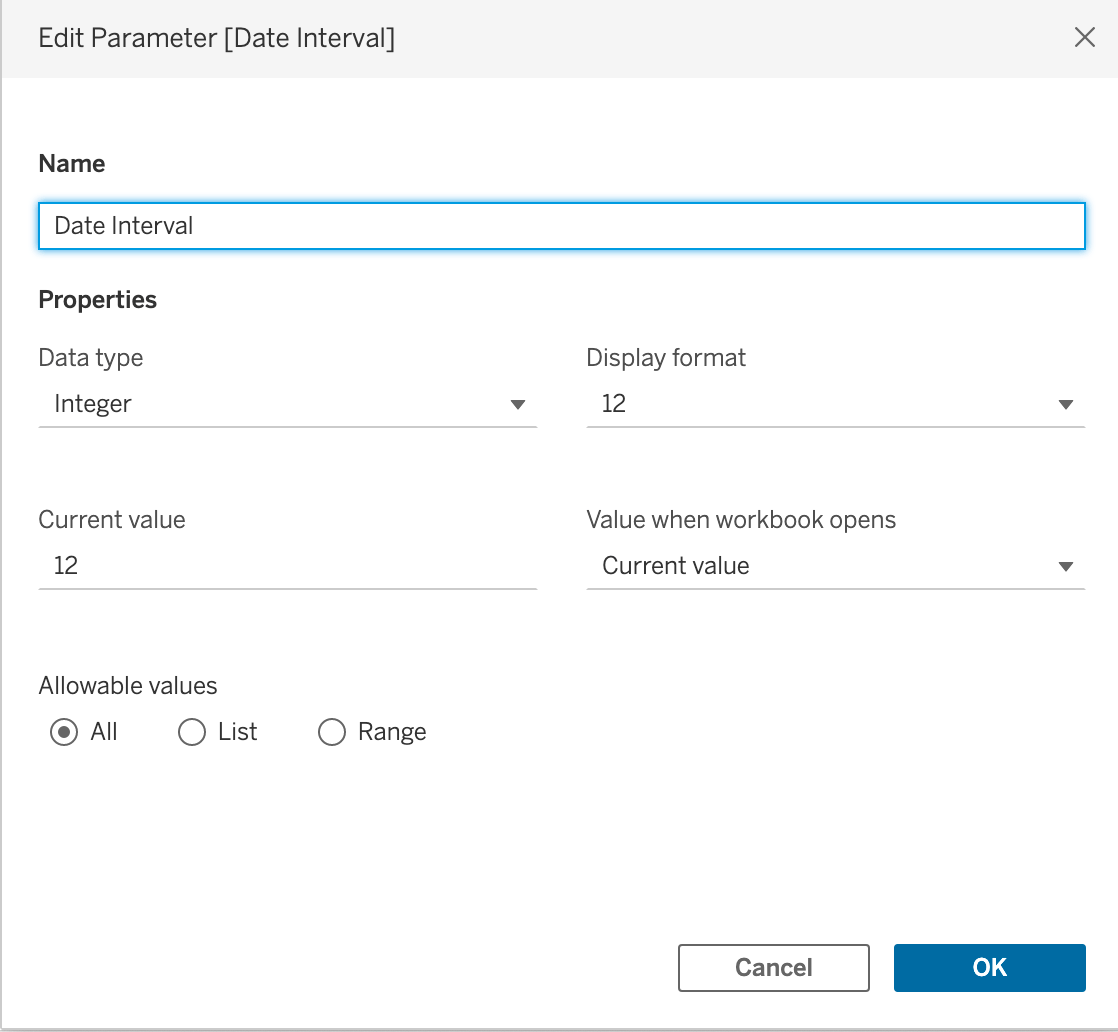Screen dimensions: 1118x1032
Task: Click the Allowable values label
Action: pos(128,685)
